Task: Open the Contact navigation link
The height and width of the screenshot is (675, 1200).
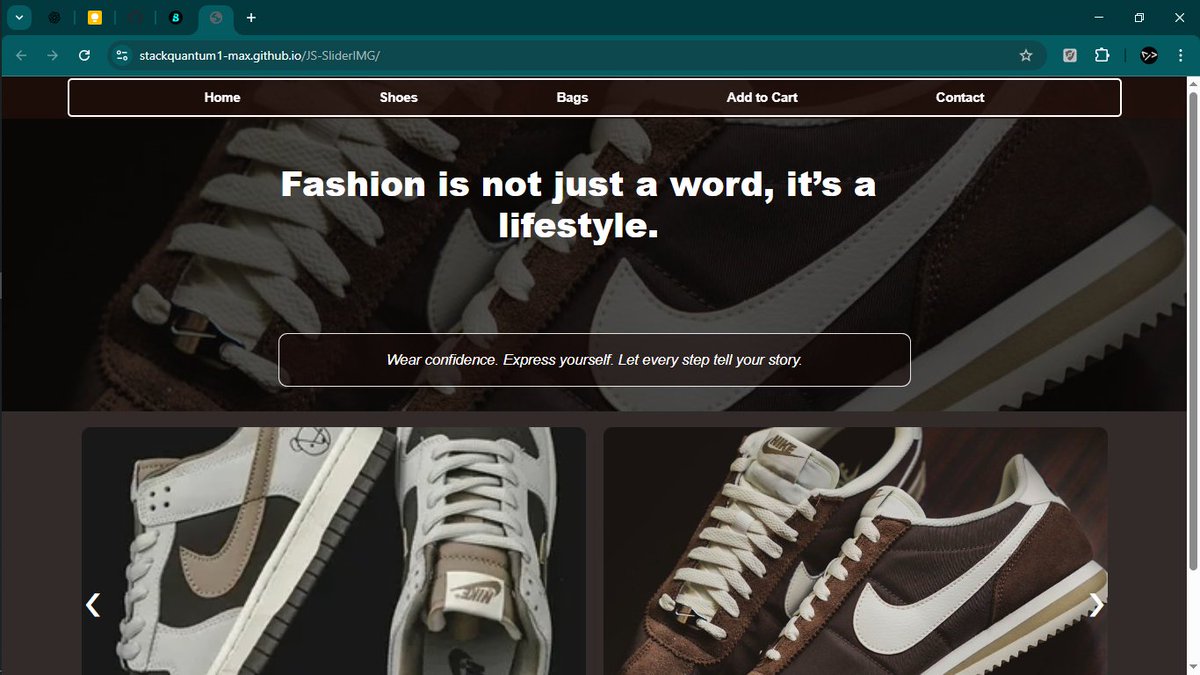Action: point(960,97)
